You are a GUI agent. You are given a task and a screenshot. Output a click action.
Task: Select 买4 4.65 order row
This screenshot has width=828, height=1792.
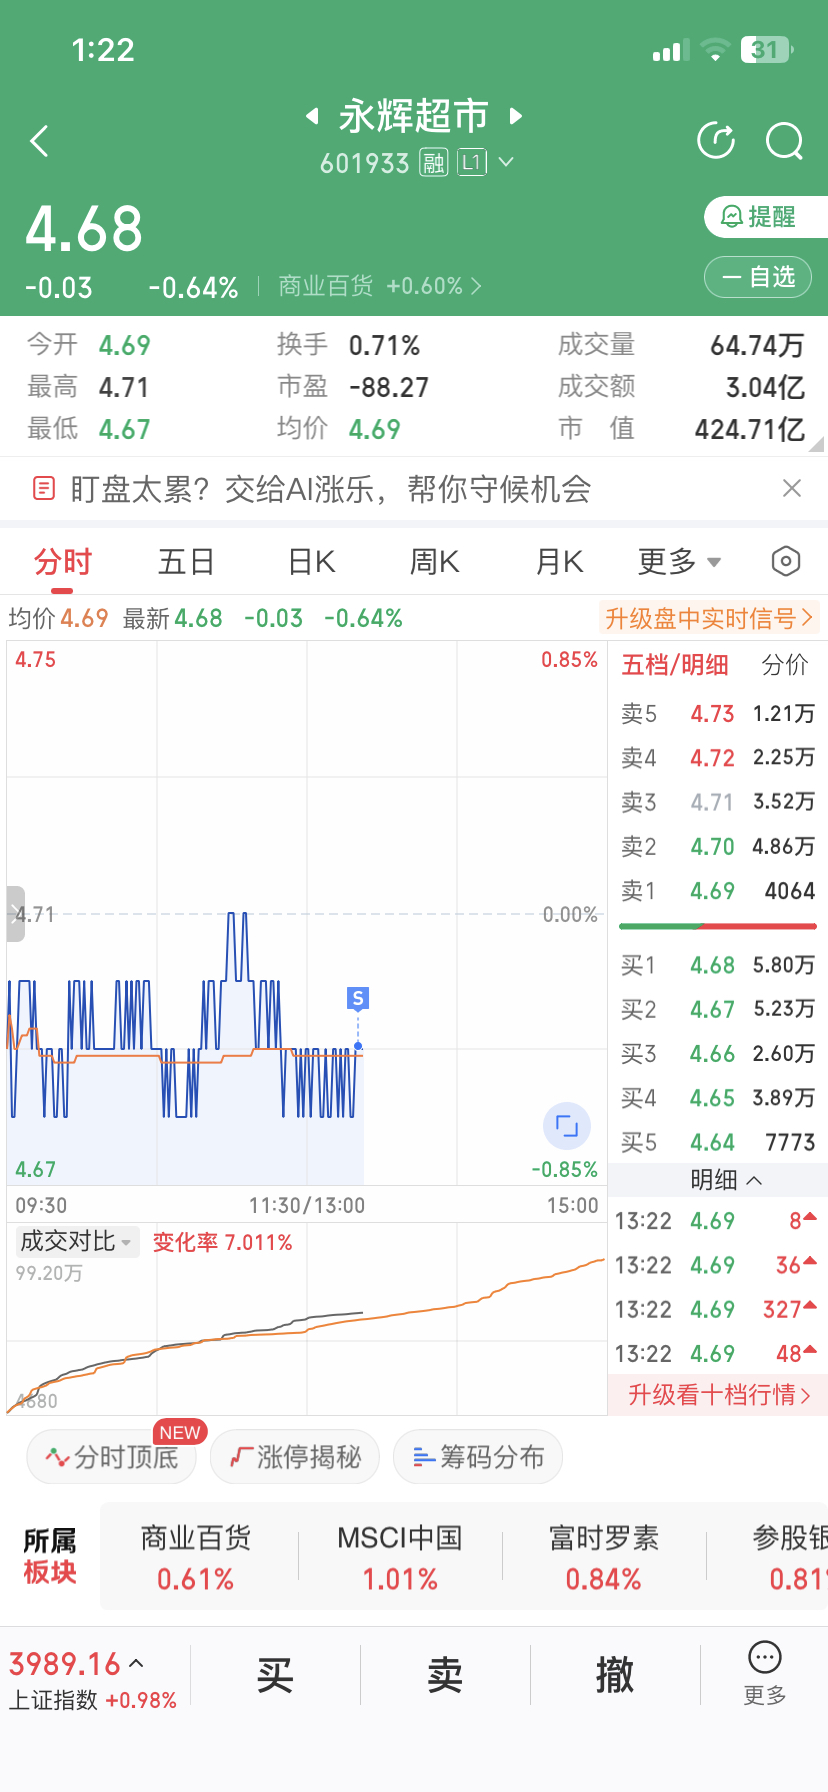pos(718,1097)
